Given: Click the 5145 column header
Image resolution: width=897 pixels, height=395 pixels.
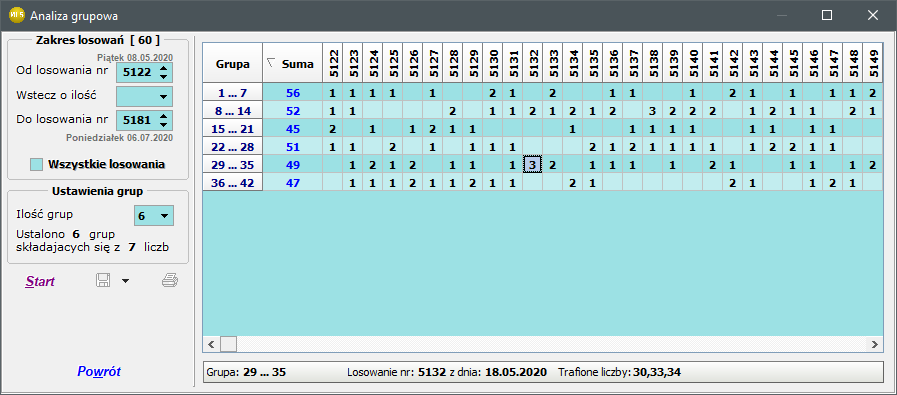Looking at the screenshot, I should [x=792, y=64].
